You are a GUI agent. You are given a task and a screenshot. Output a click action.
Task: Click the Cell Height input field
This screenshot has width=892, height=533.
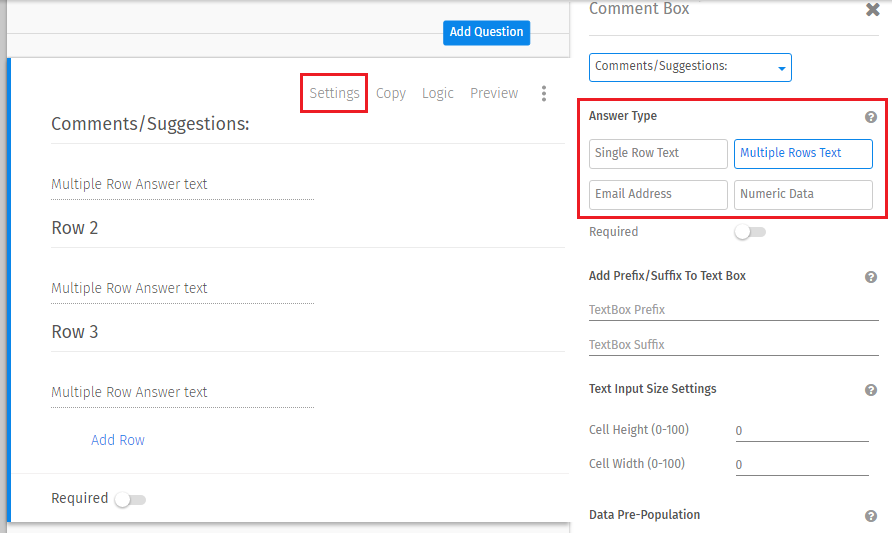click(801, 431)
